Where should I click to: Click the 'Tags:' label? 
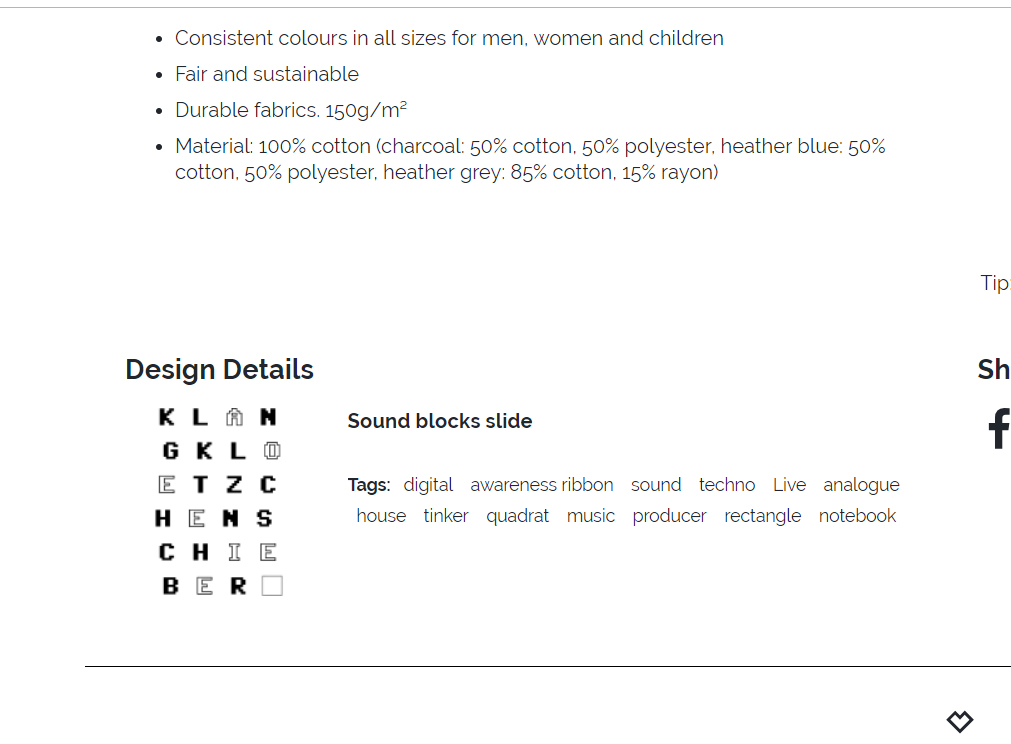[x=369, y=485]
